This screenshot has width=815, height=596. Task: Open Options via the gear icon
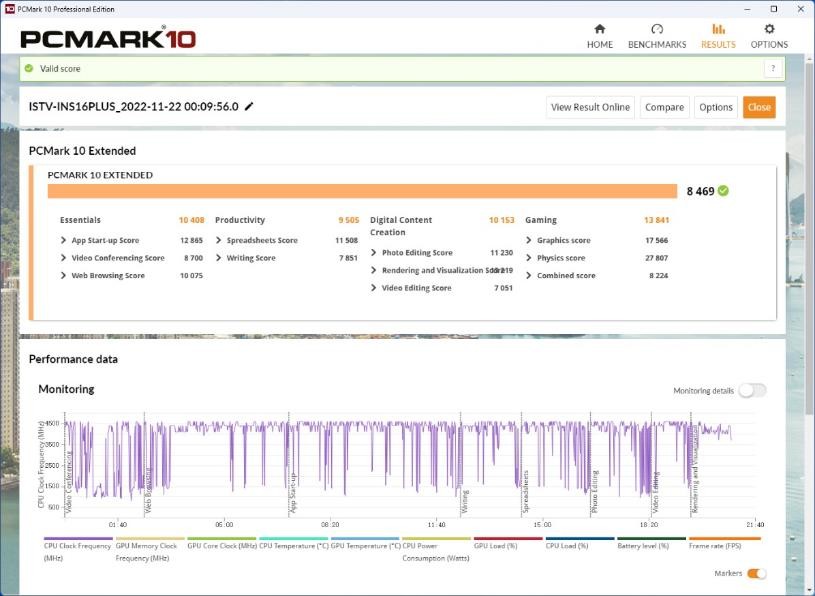tap(769, 30)
